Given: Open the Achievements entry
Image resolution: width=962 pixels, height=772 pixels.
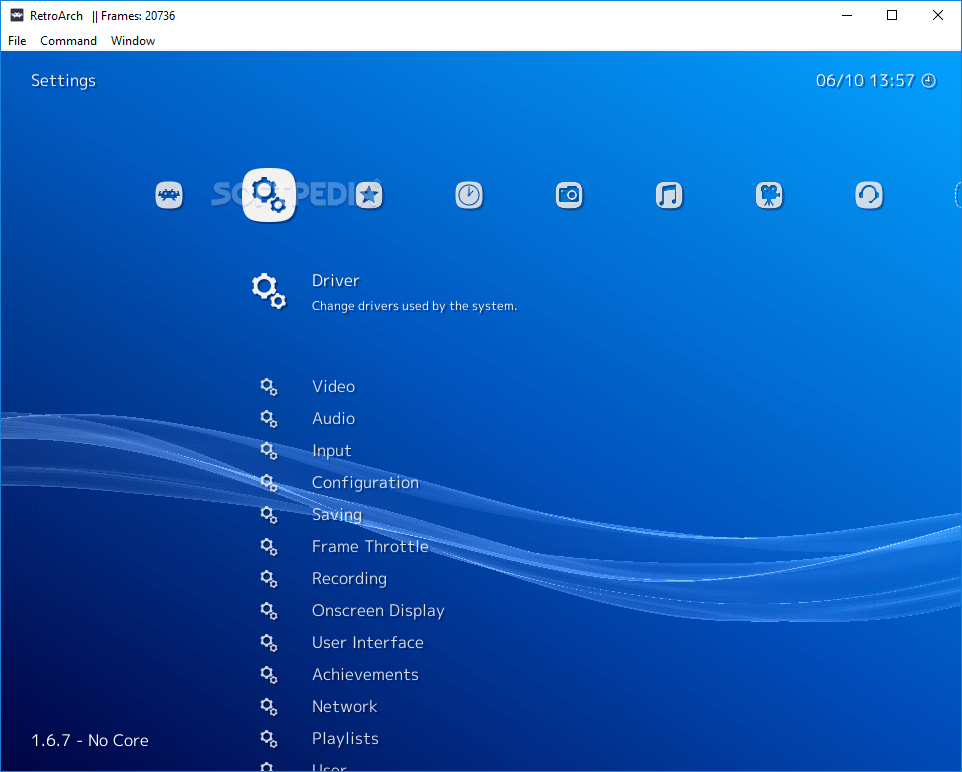Looking at the screenshot, I should (365, 674).
